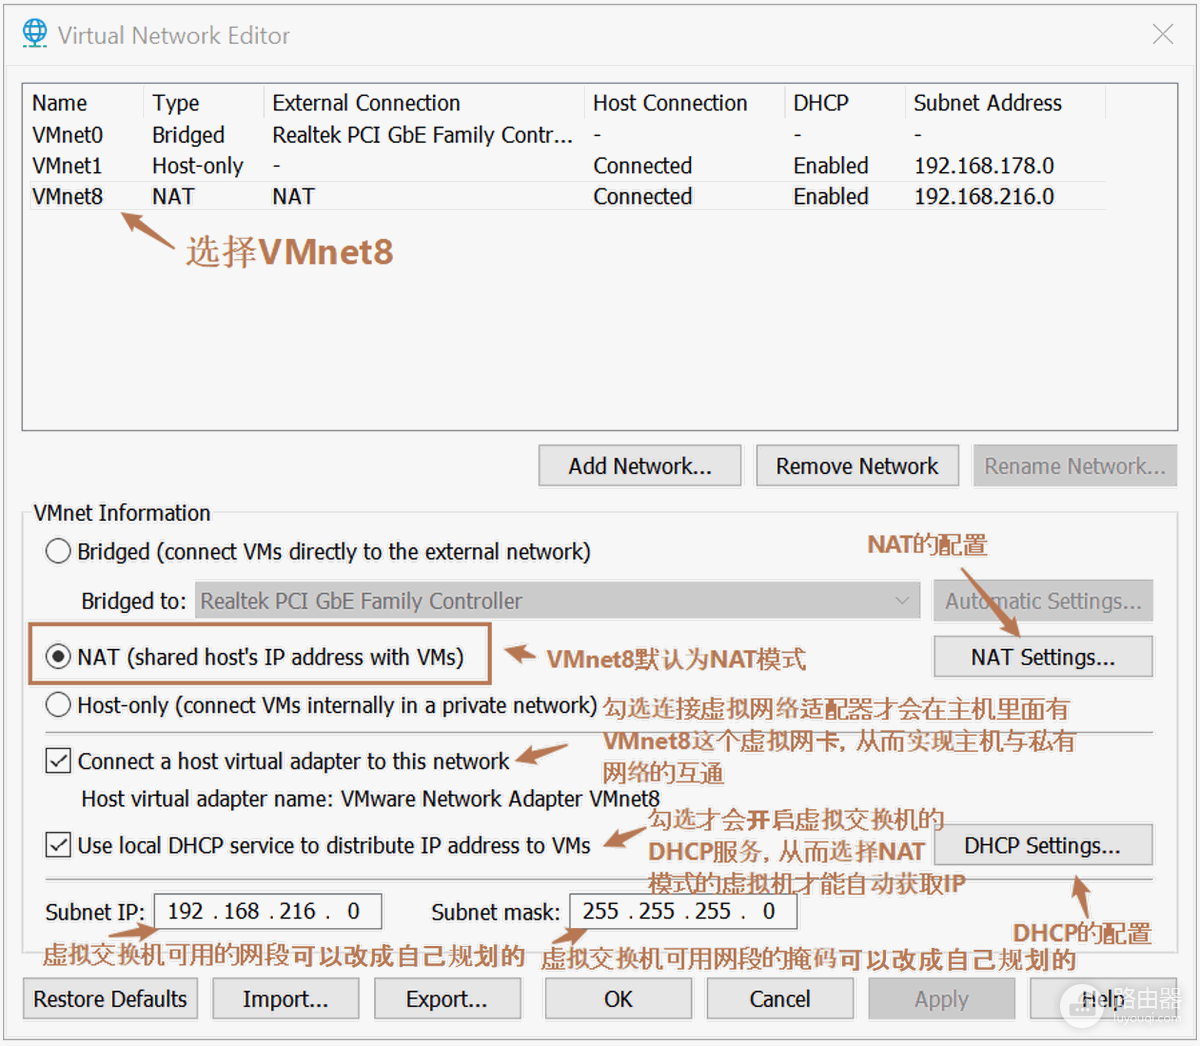Click into the Subnet mask field
The width and height of the screenshot is (1200, 1046).
(683, 911)
